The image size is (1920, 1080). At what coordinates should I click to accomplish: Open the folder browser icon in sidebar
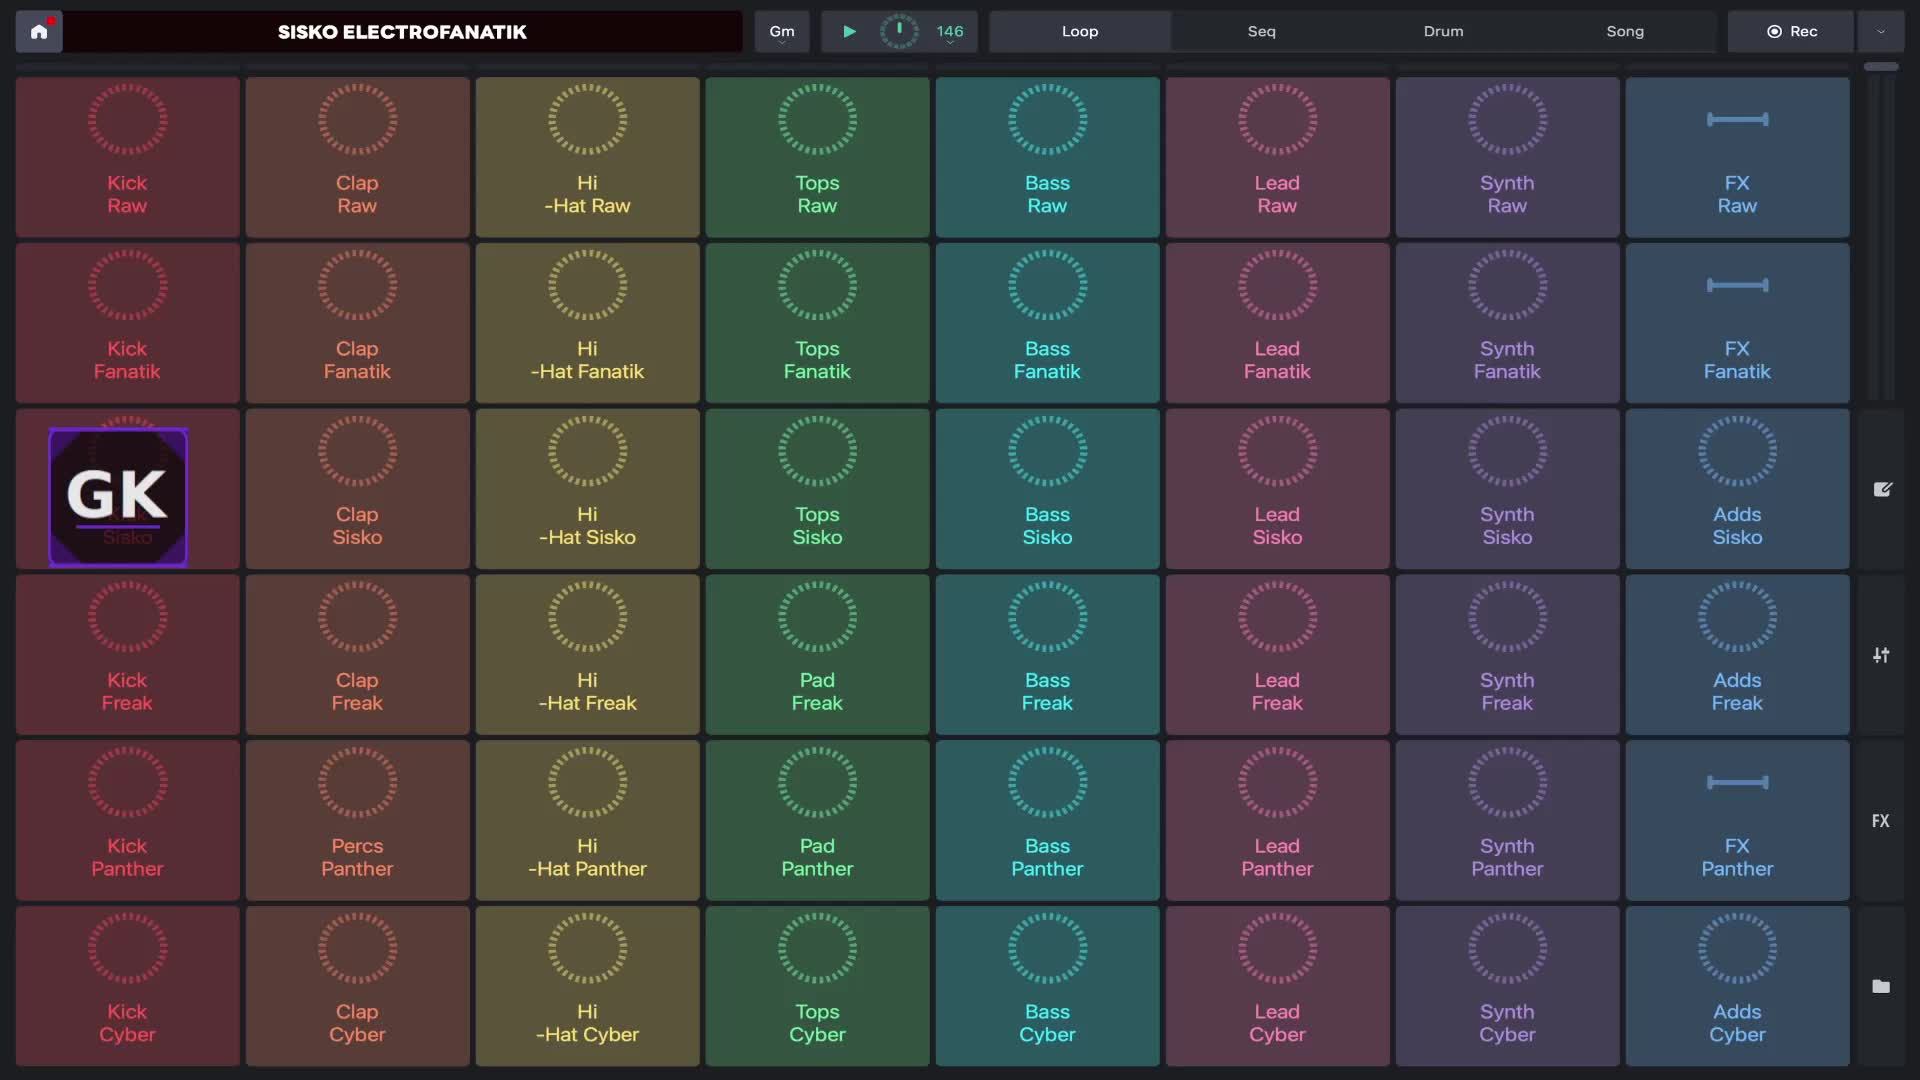(1881, 986)
